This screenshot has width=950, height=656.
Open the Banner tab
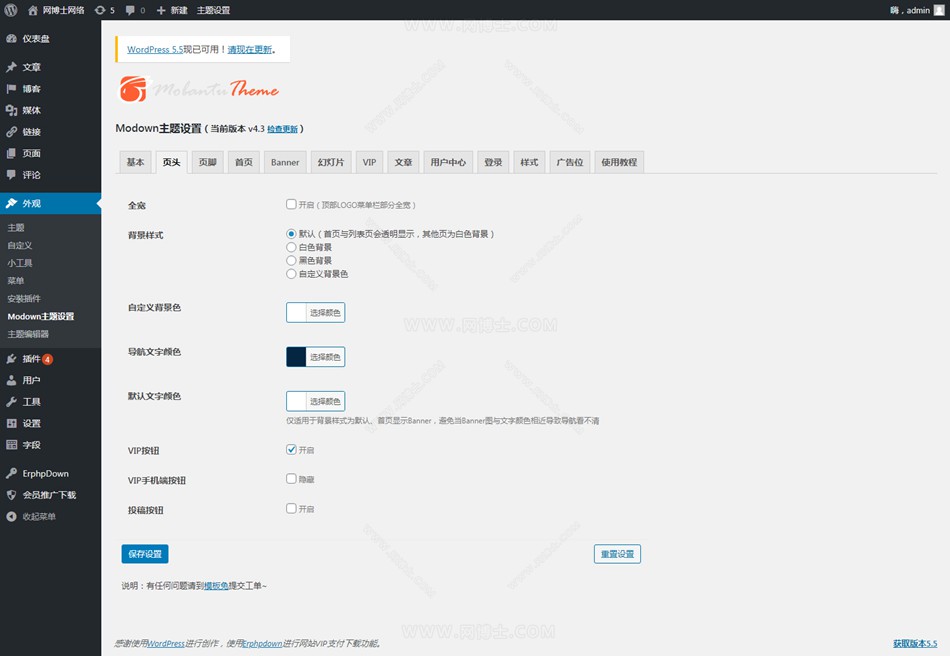(285, 162)
